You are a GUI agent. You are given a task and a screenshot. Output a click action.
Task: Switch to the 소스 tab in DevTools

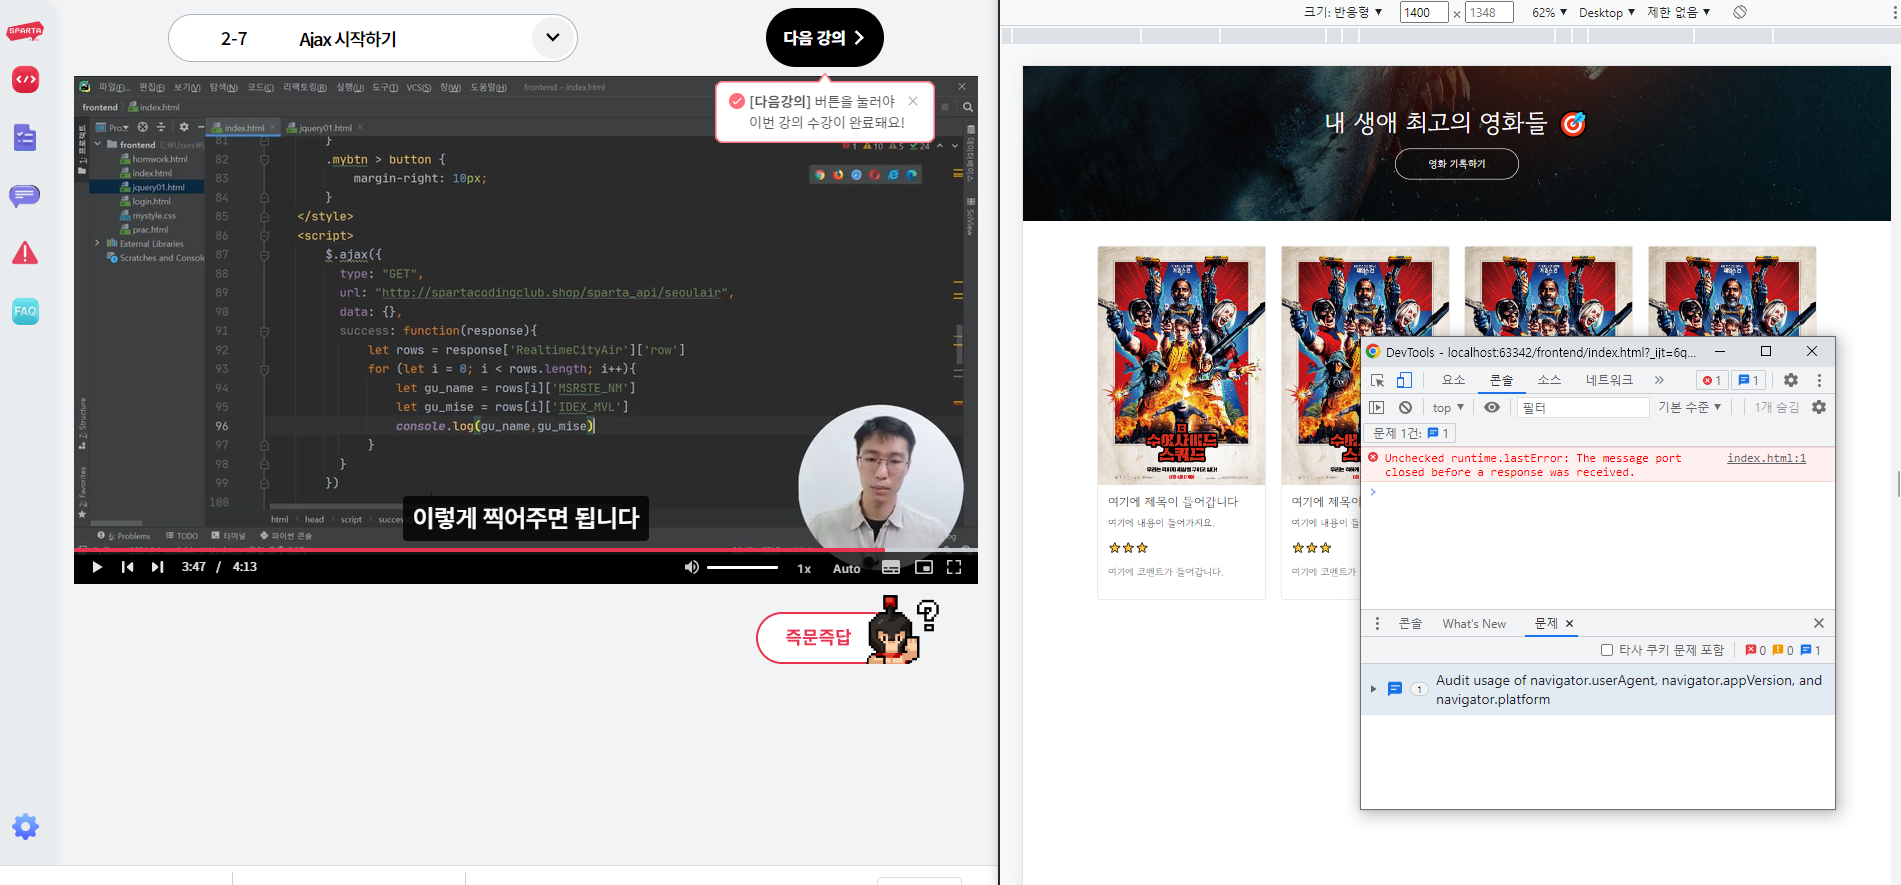(1549, 380)
